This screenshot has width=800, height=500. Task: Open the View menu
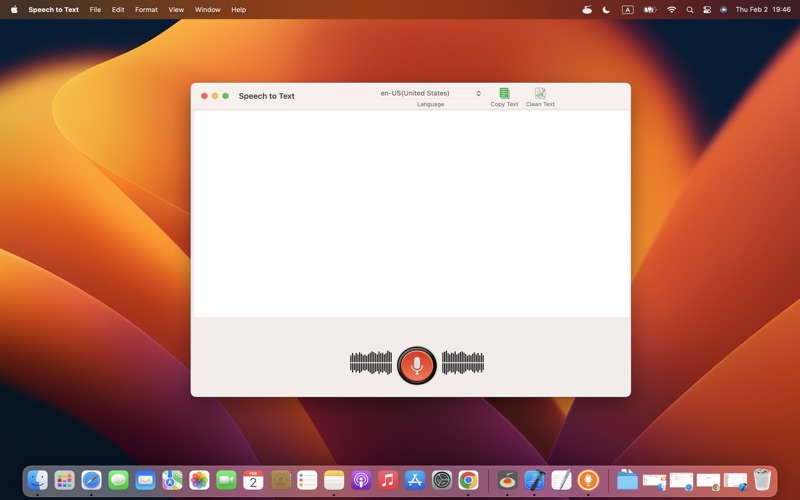[x=176, y=10]
